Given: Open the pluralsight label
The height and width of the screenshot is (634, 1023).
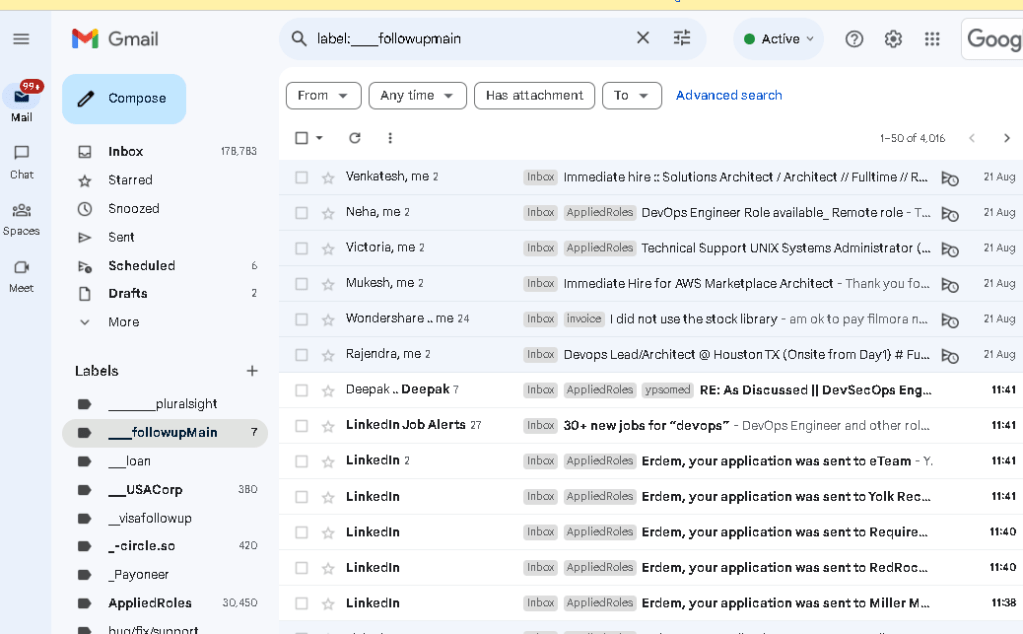Looking at the screenshot, I should [165, 404].
